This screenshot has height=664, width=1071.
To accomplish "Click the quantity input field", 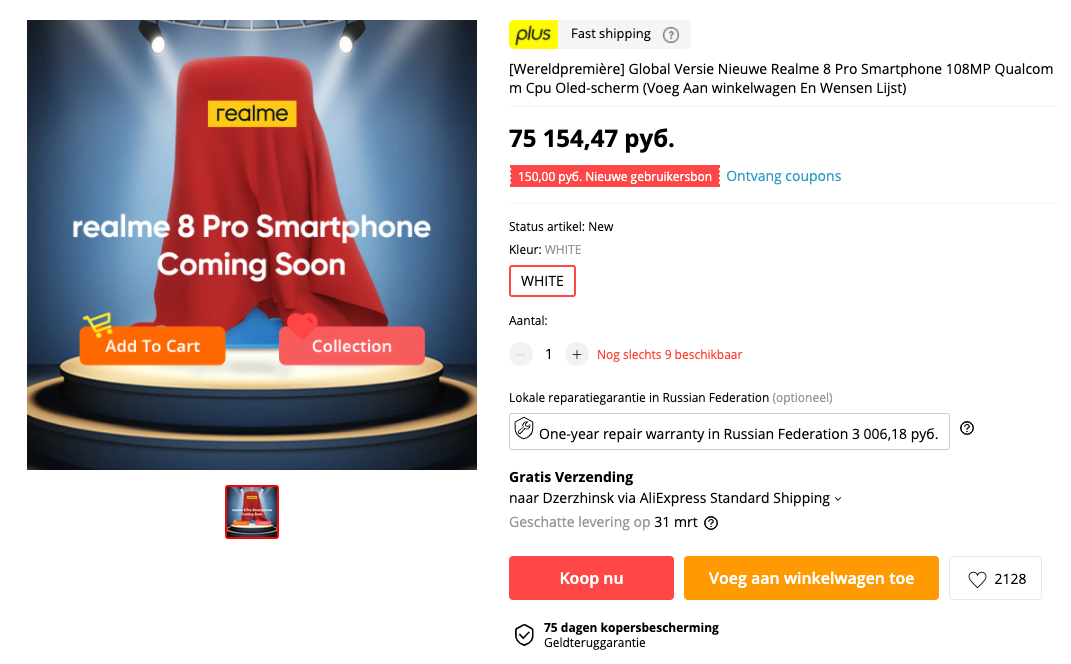I will pyautogui.click(x=548, y=354).
